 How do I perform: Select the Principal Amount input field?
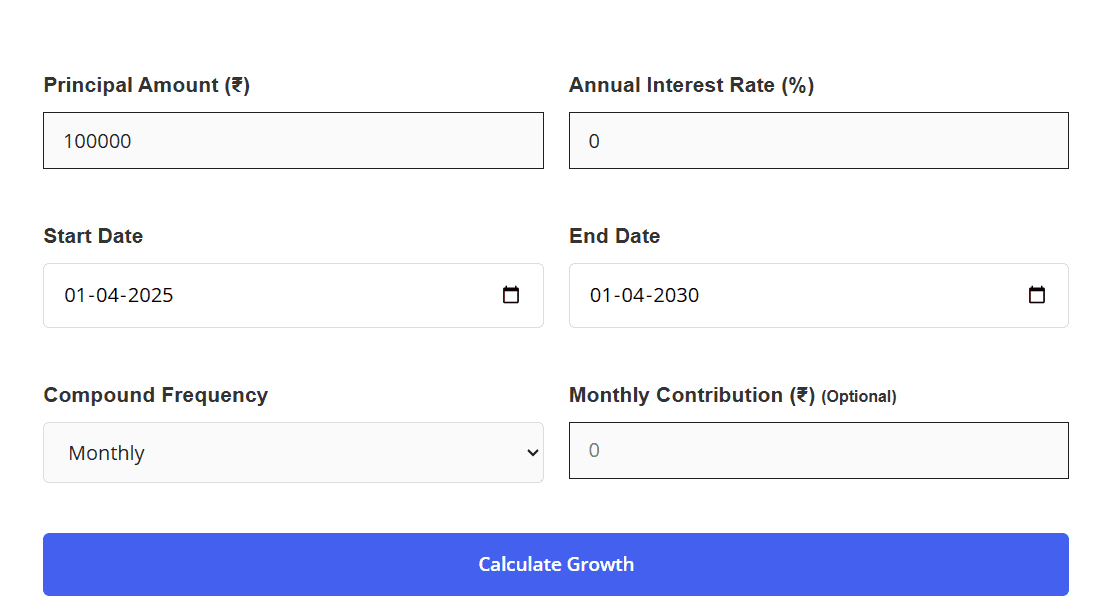pyautogui.click(x=293, y=140)
